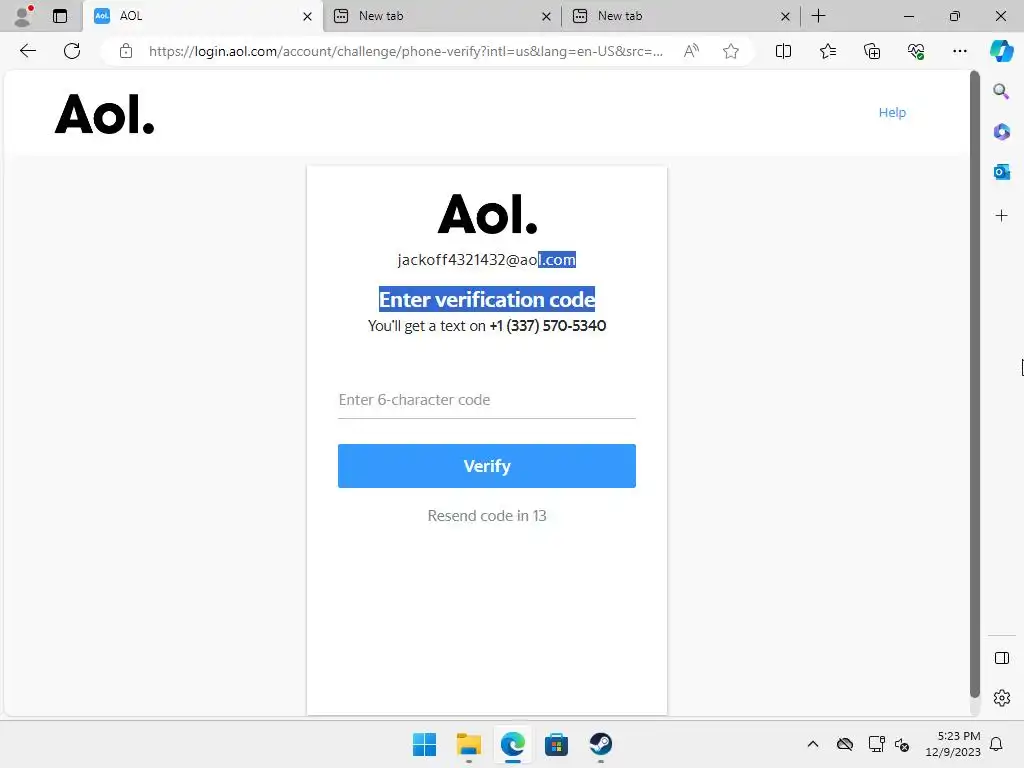
Task: Open sidebar settings gear
Action: (x=1001, y=698)
